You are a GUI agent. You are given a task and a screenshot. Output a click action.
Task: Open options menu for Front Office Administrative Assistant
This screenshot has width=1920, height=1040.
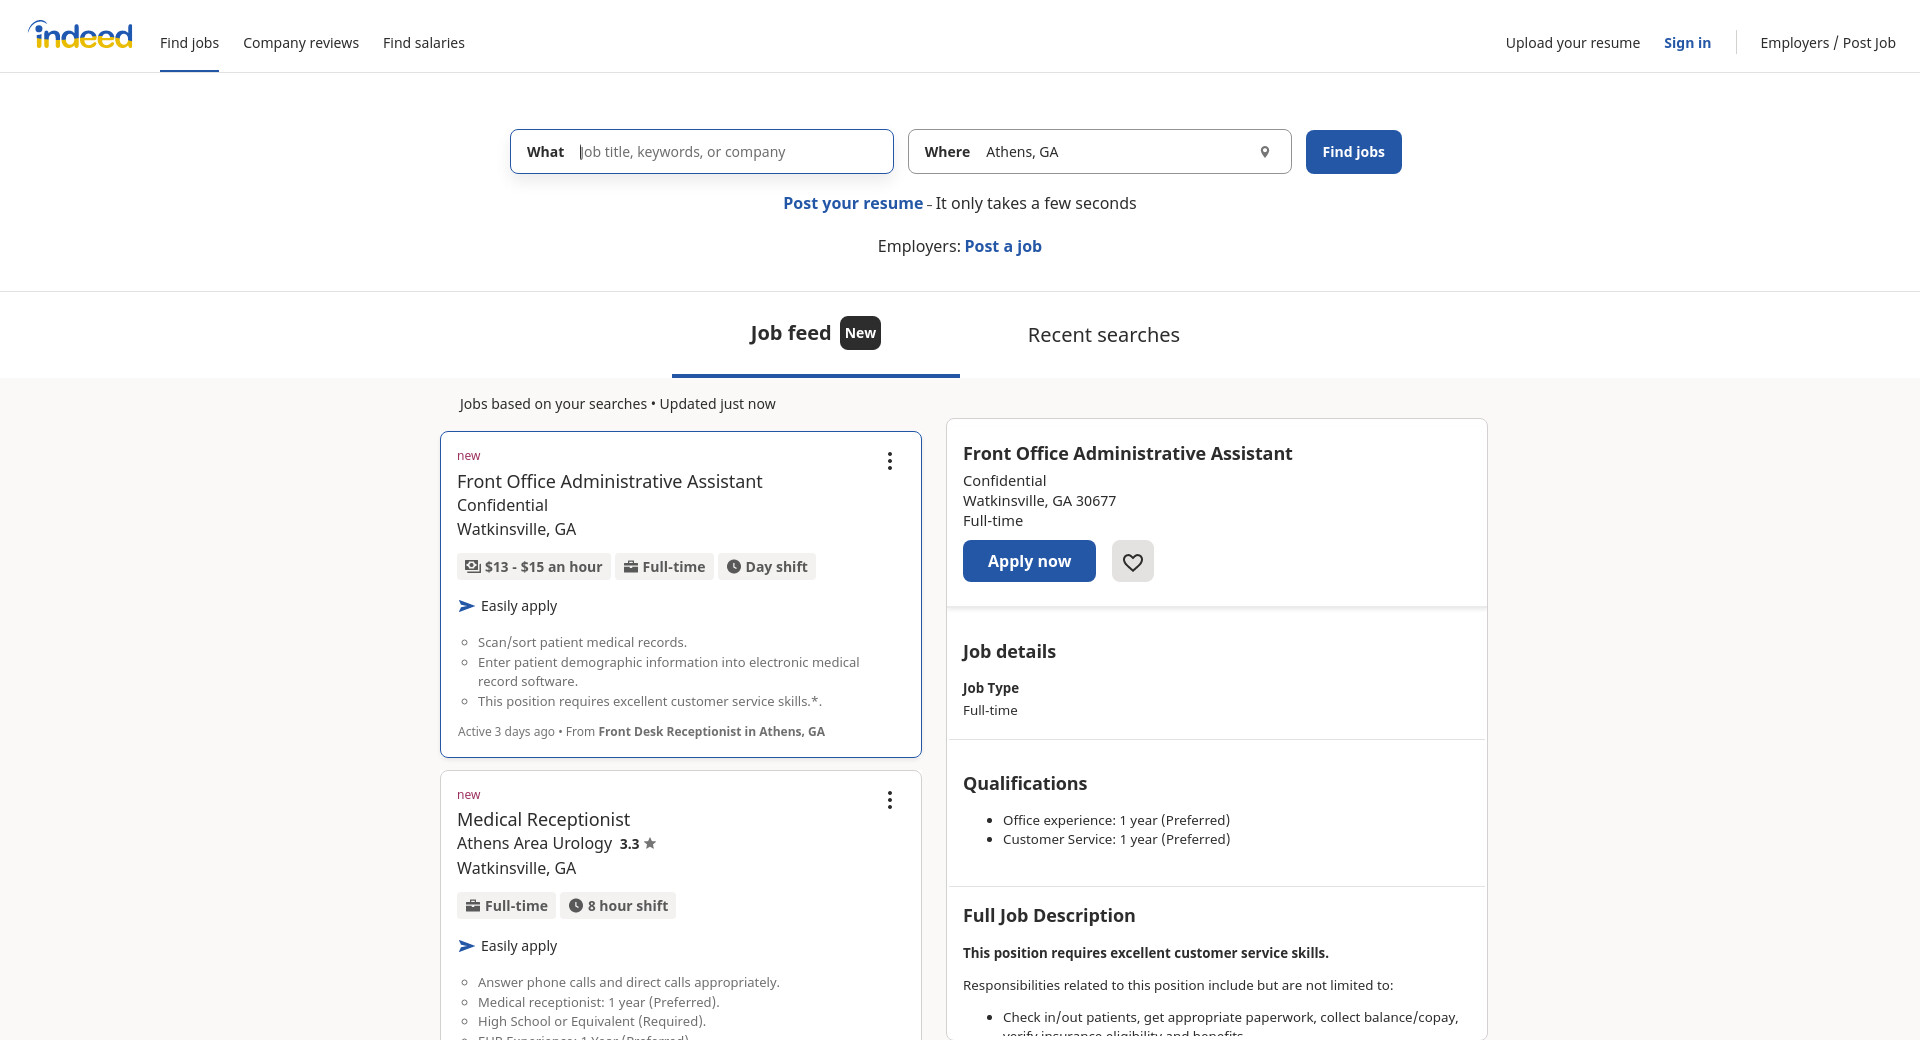tap(889, 461)
